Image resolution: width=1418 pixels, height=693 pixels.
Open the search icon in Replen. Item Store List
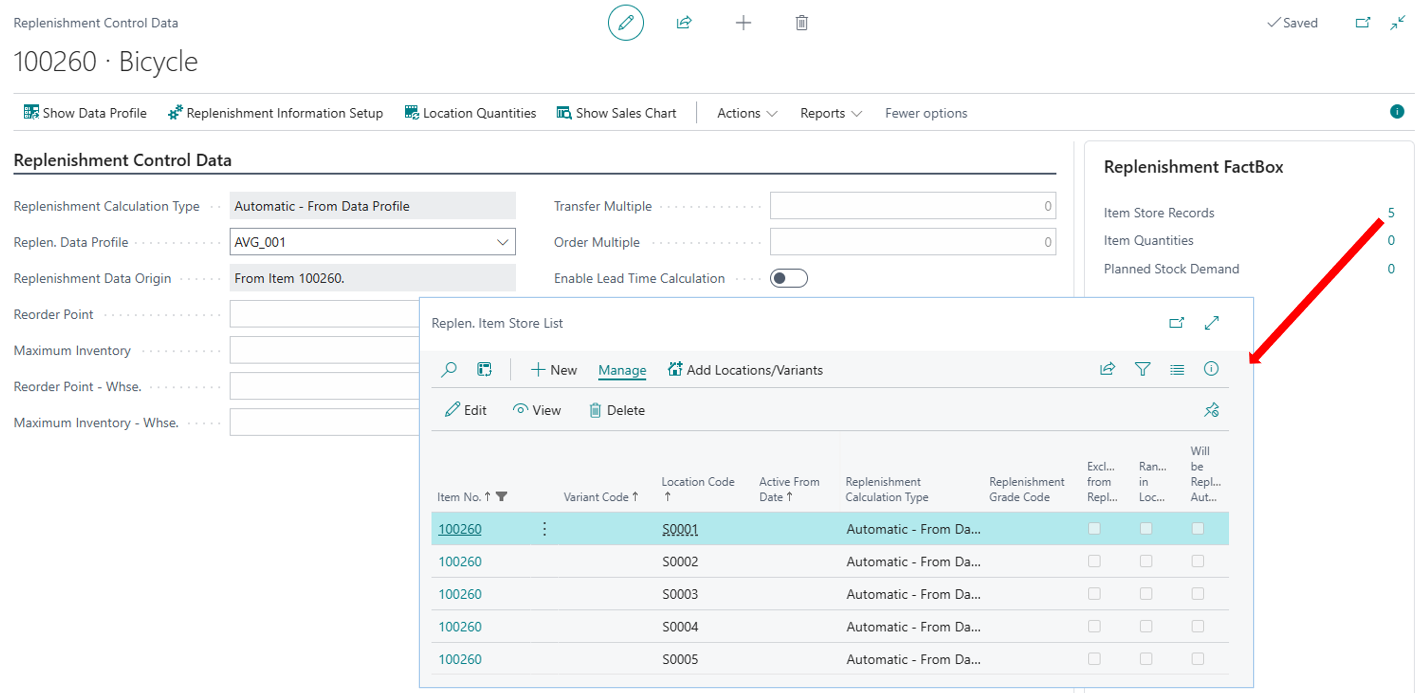pyautogui.click(x=449, y=370)
